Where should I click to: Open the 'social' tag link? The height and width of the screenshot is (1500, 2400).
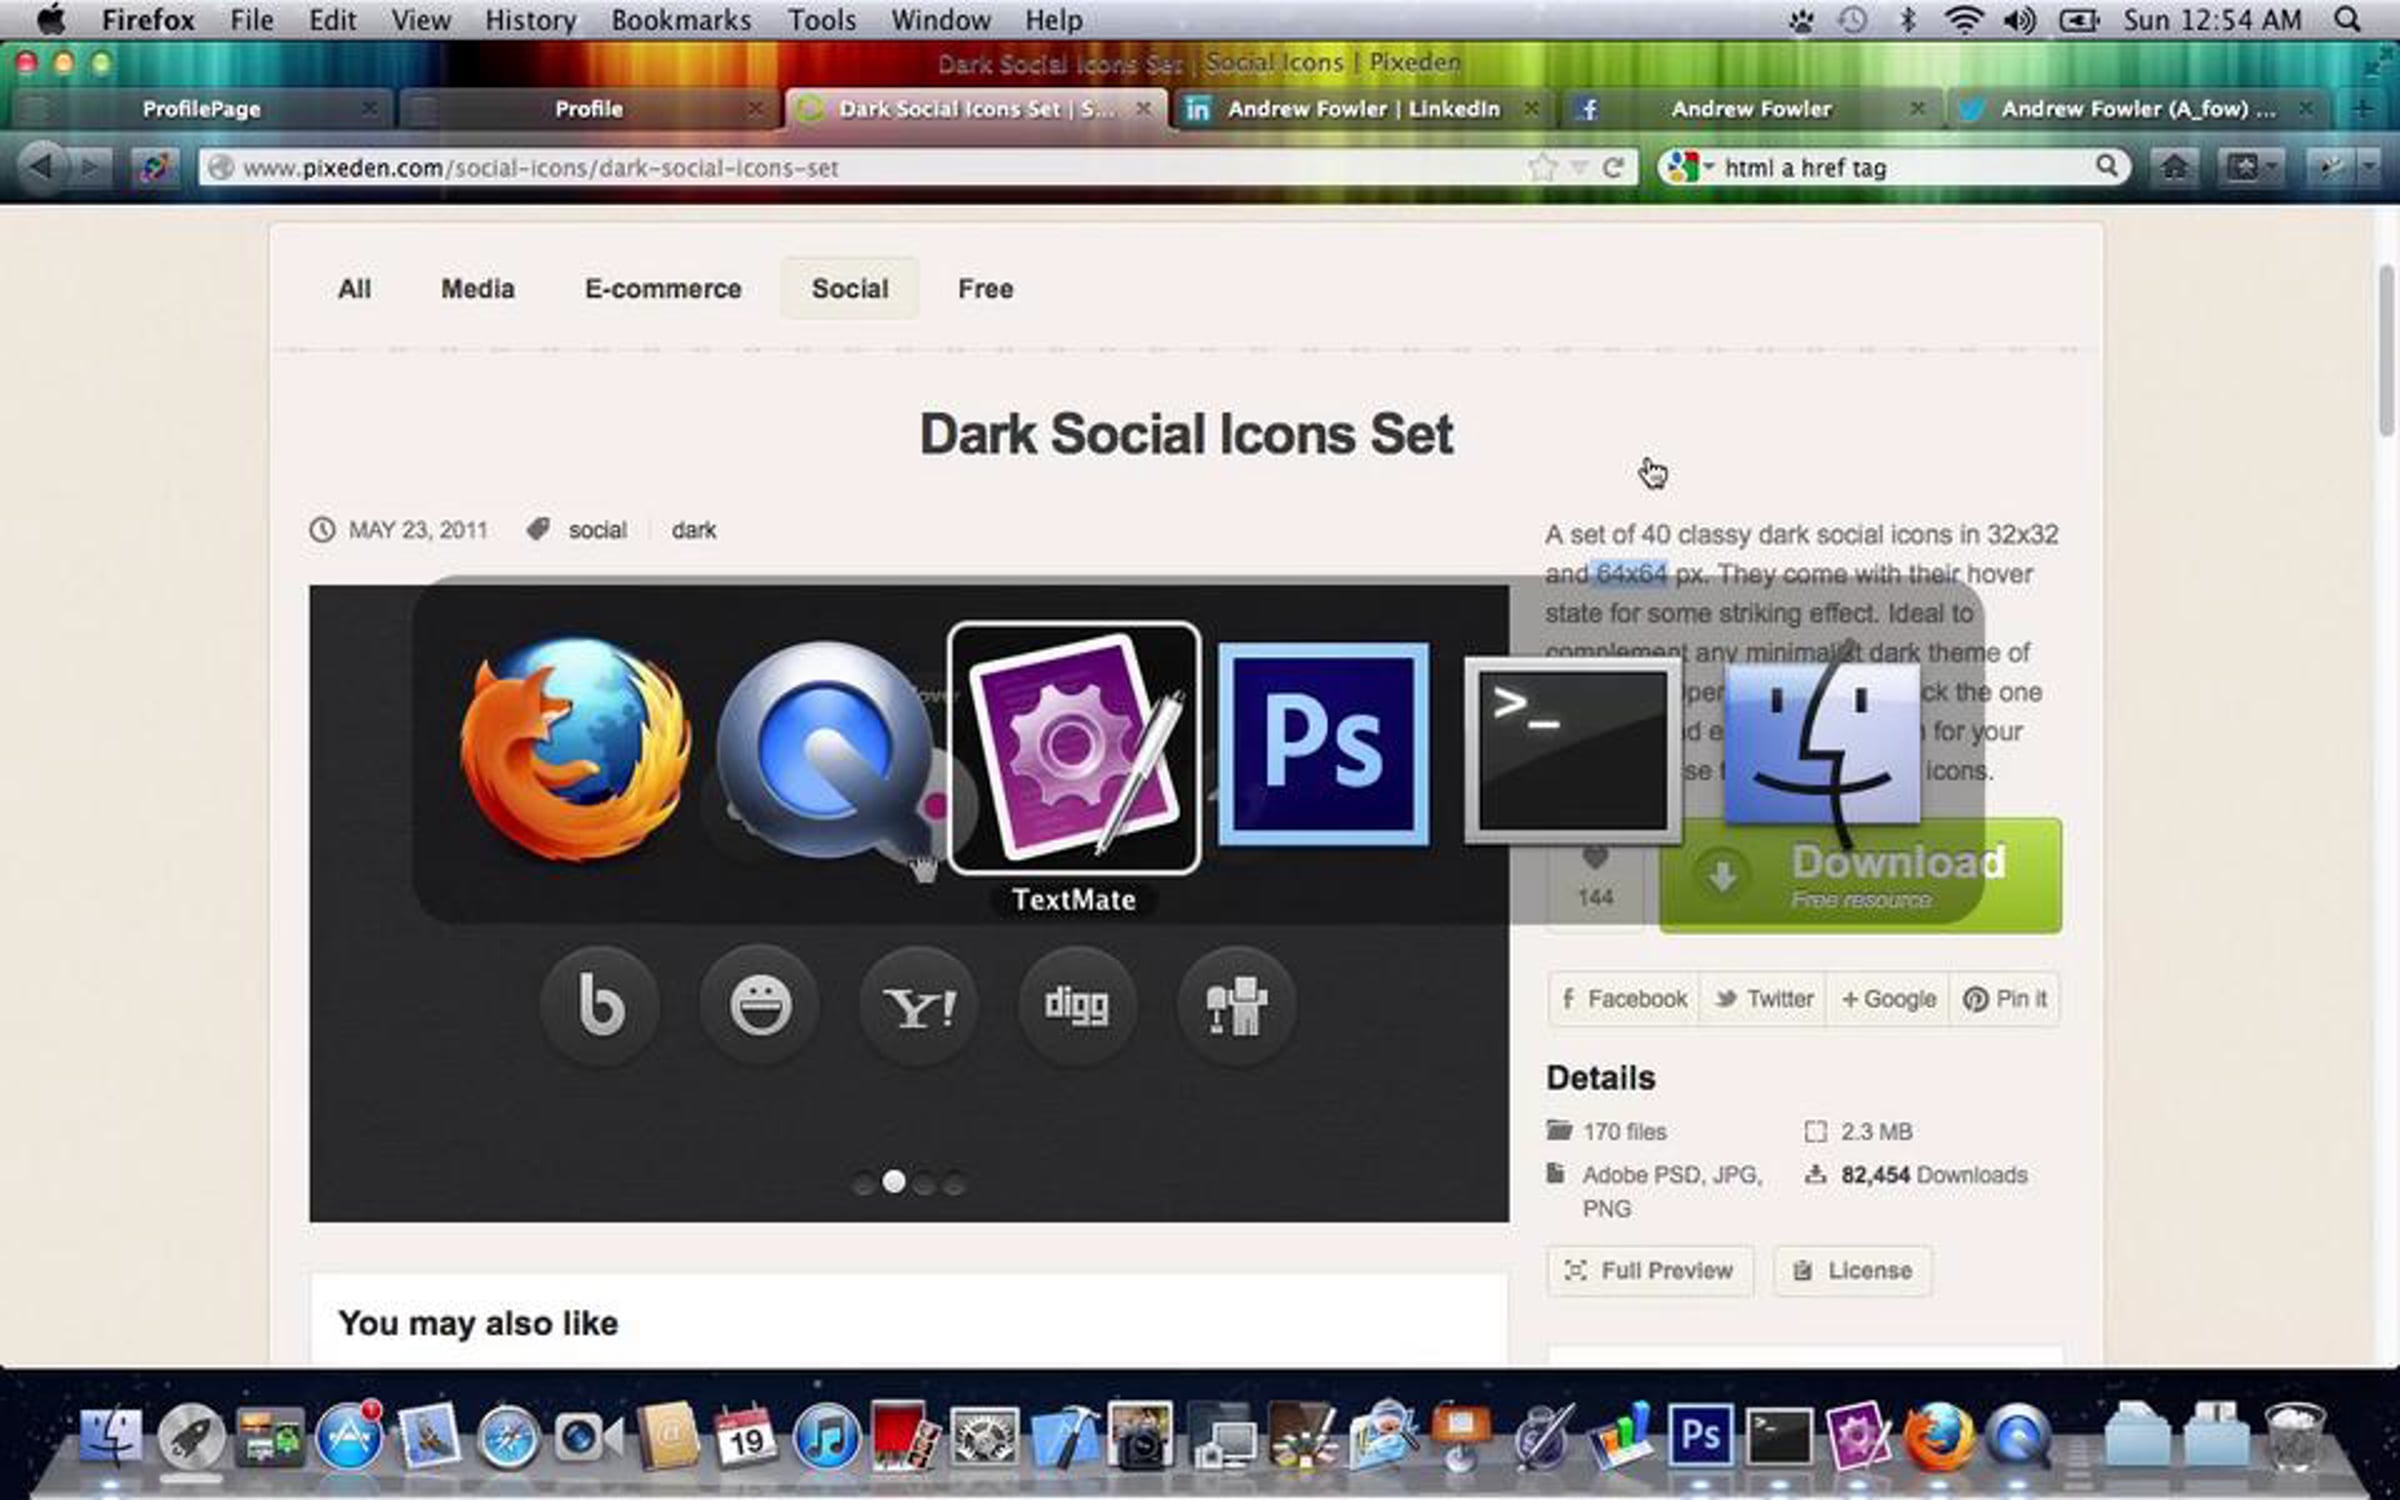tap(597, 530)
